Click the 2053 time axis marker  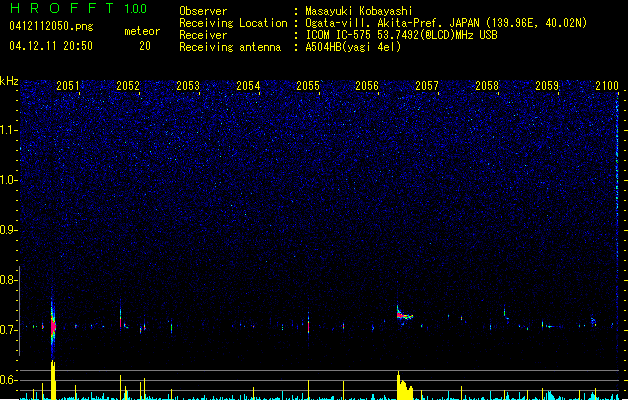[188, 85]
